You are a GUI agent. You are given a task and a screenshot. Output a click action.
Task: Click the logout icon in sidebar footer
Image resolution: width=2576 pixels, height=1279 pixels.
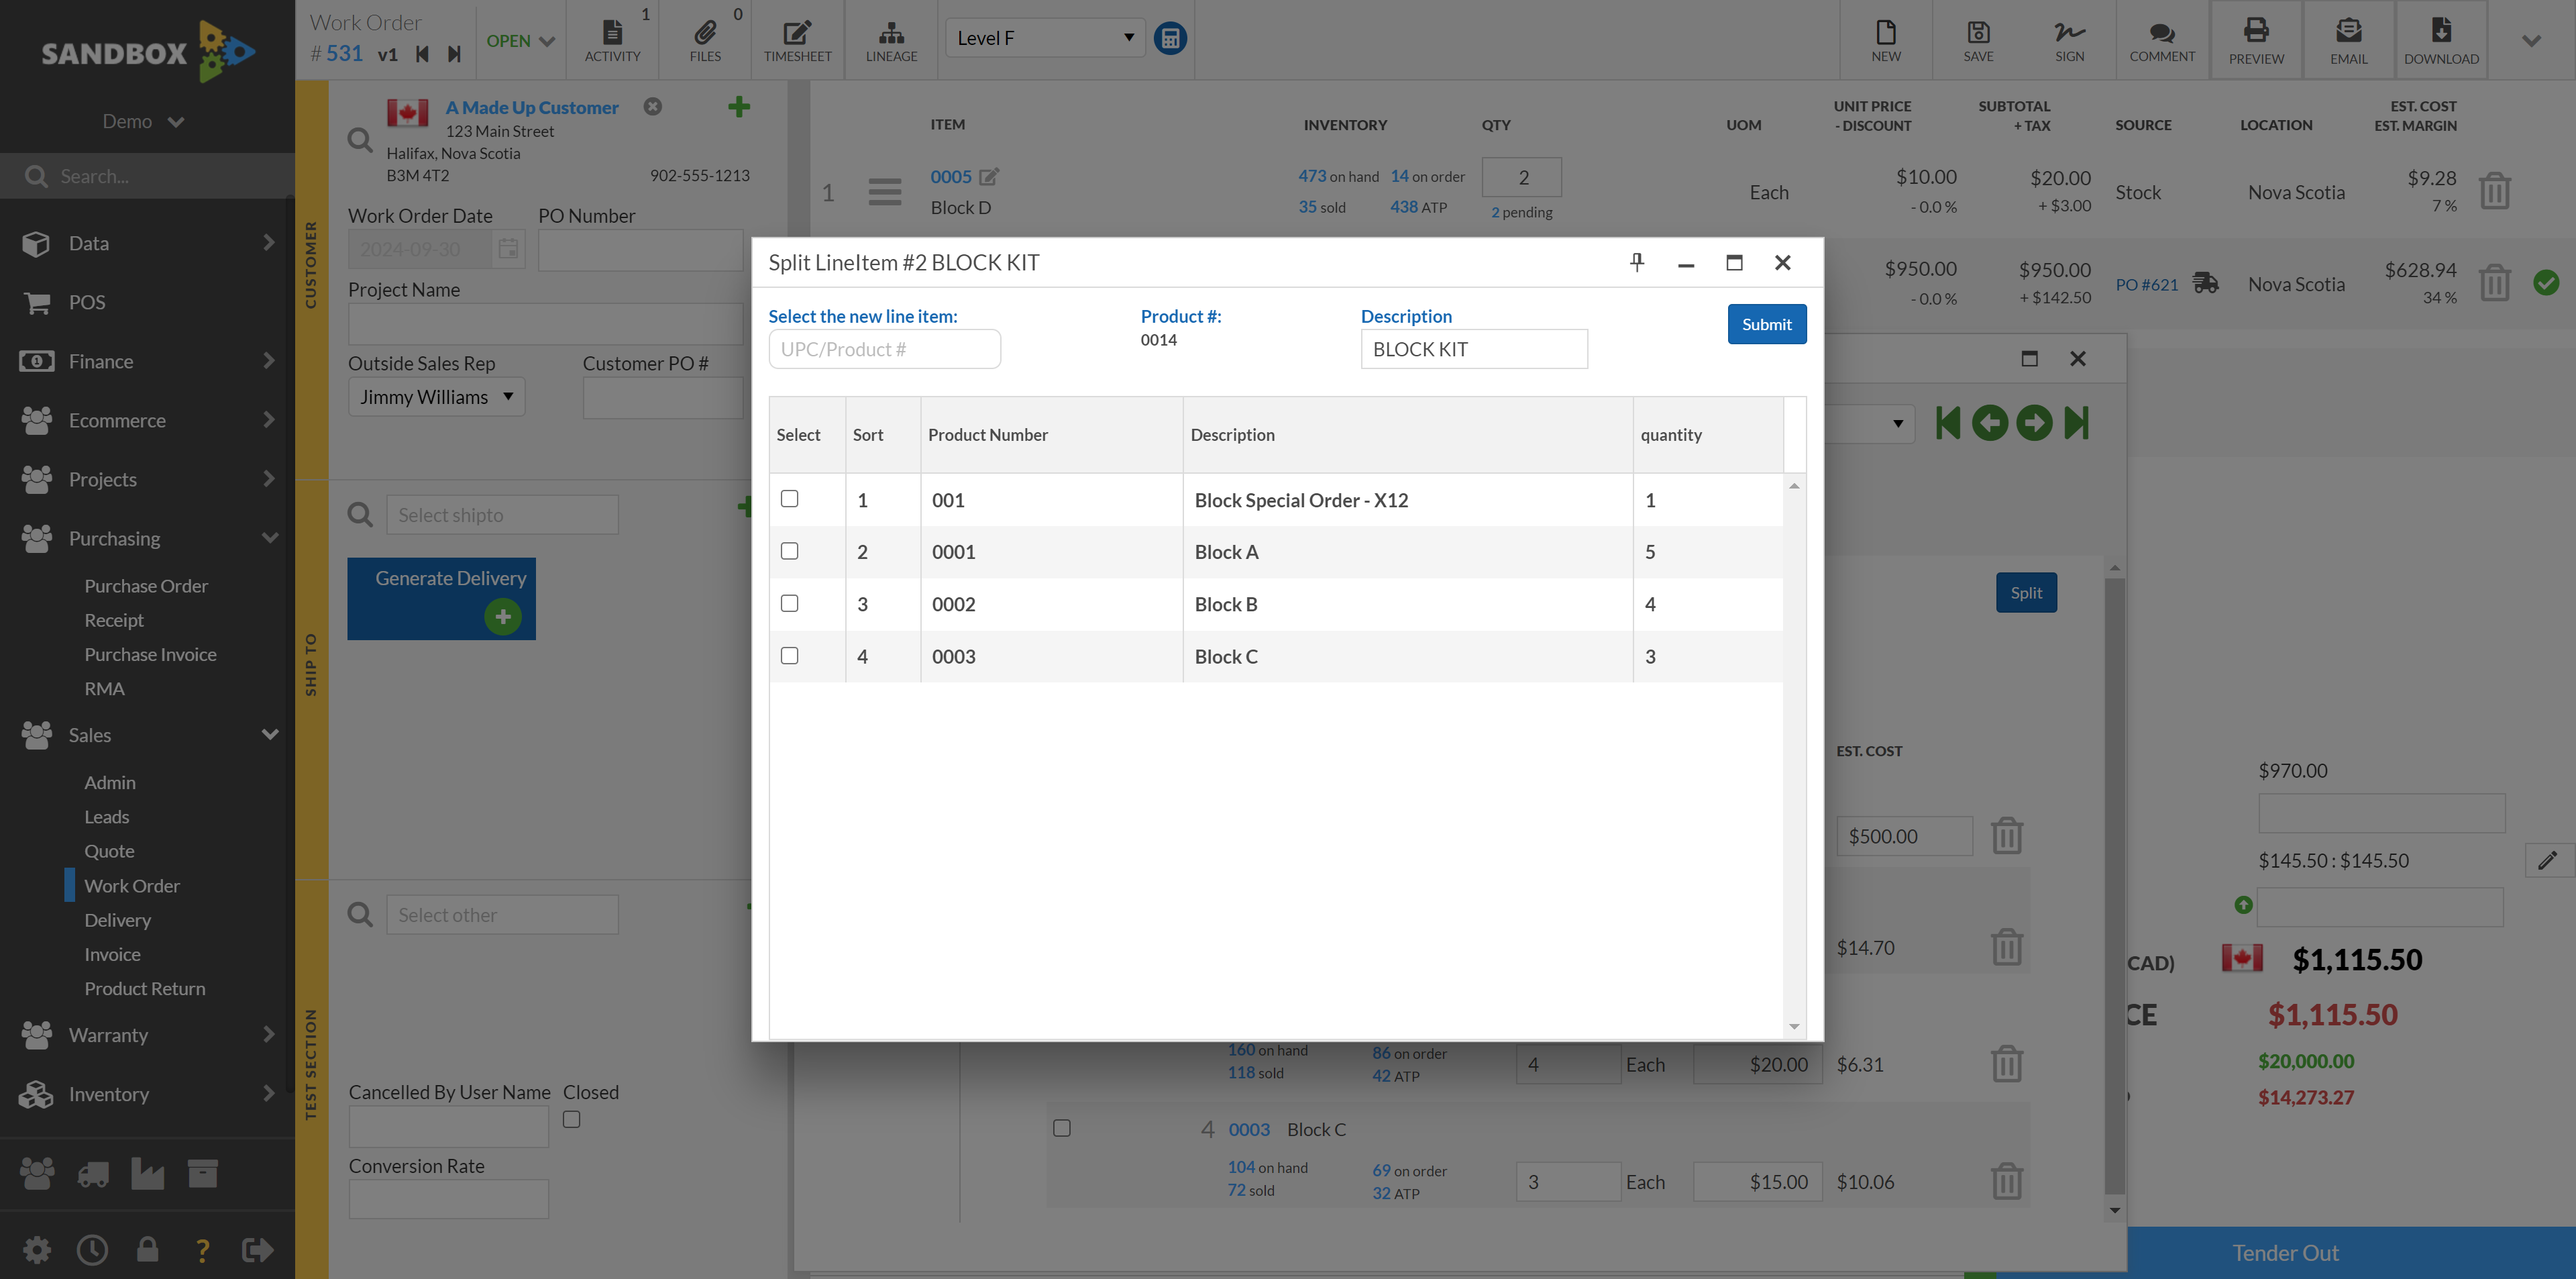coord(257,1249)
